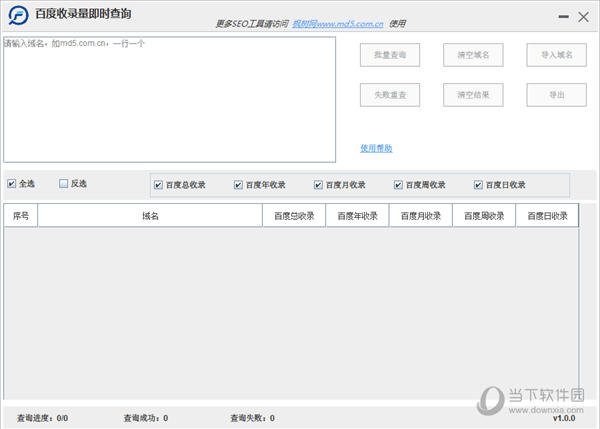The width and height of the screenshot is (600, 429).
Task: Uncheck the 百度月收录 checkbox
Action: [318, 185]
